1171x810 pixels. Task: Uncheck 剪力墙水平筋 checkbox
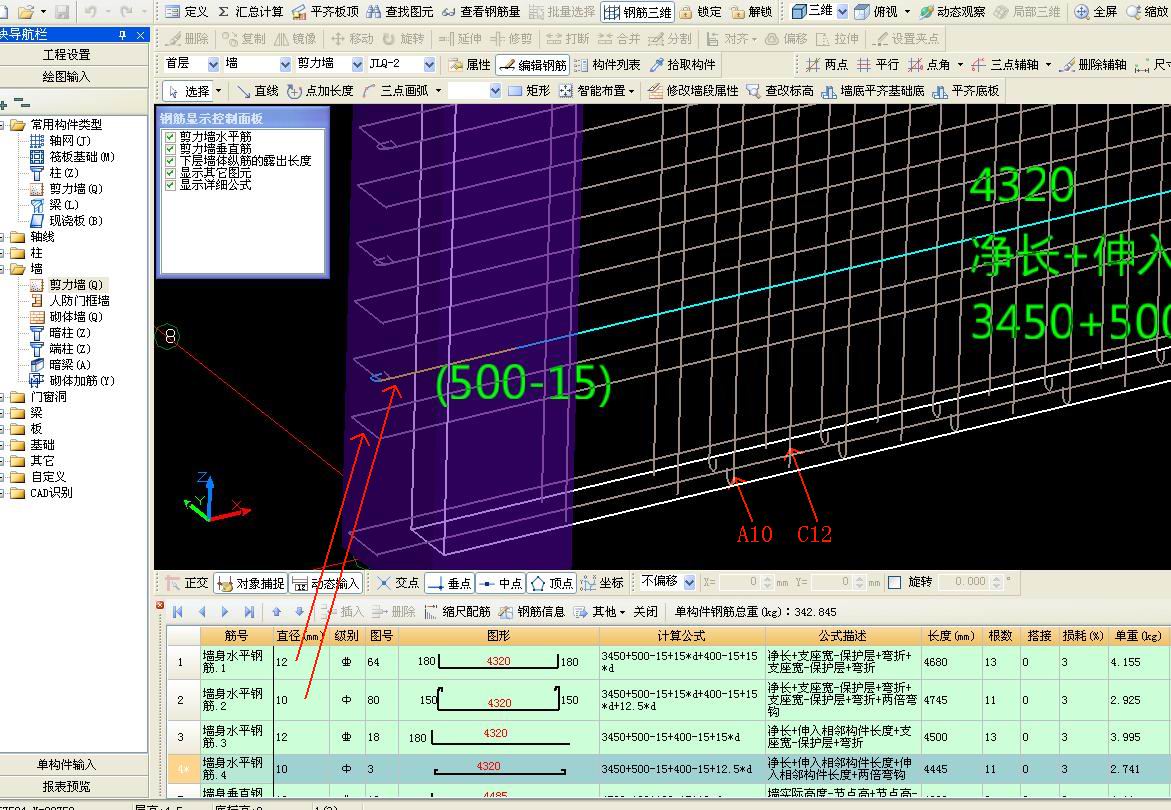pyautogui.click(x=170, y=137)
